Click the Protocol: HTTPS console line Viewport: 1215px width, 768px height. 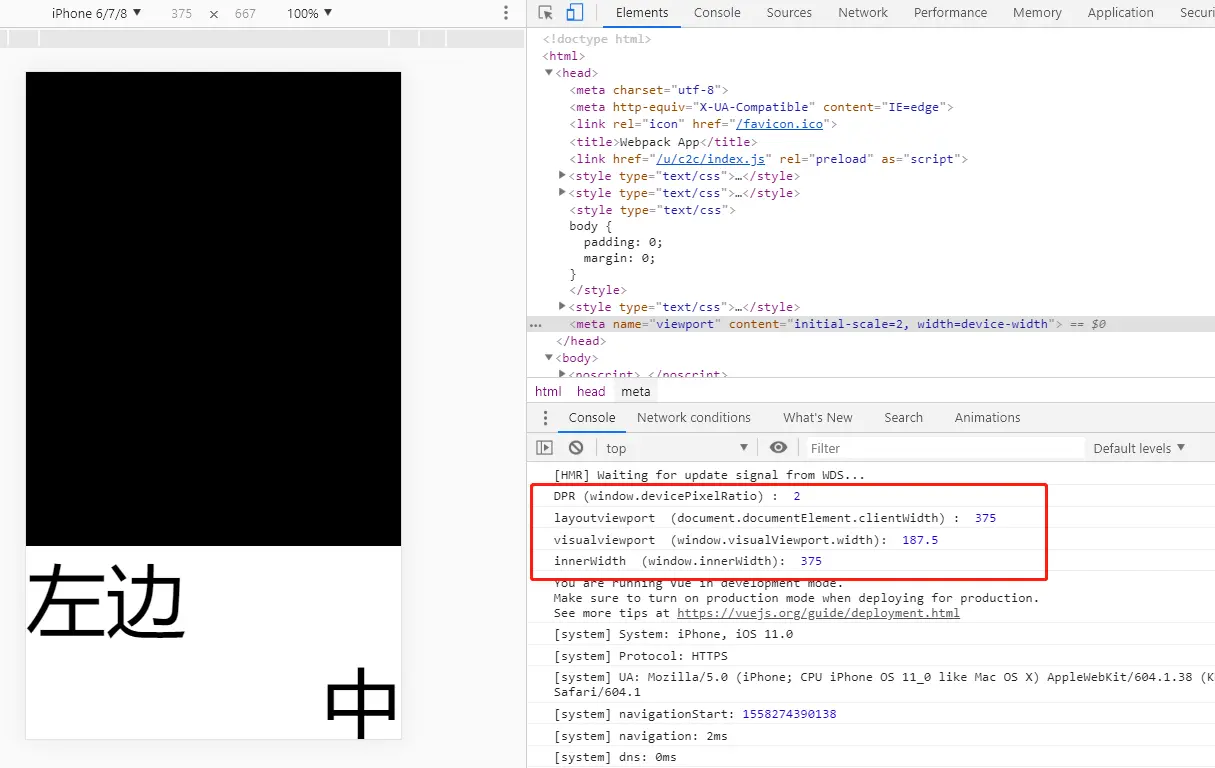(641, 656)
